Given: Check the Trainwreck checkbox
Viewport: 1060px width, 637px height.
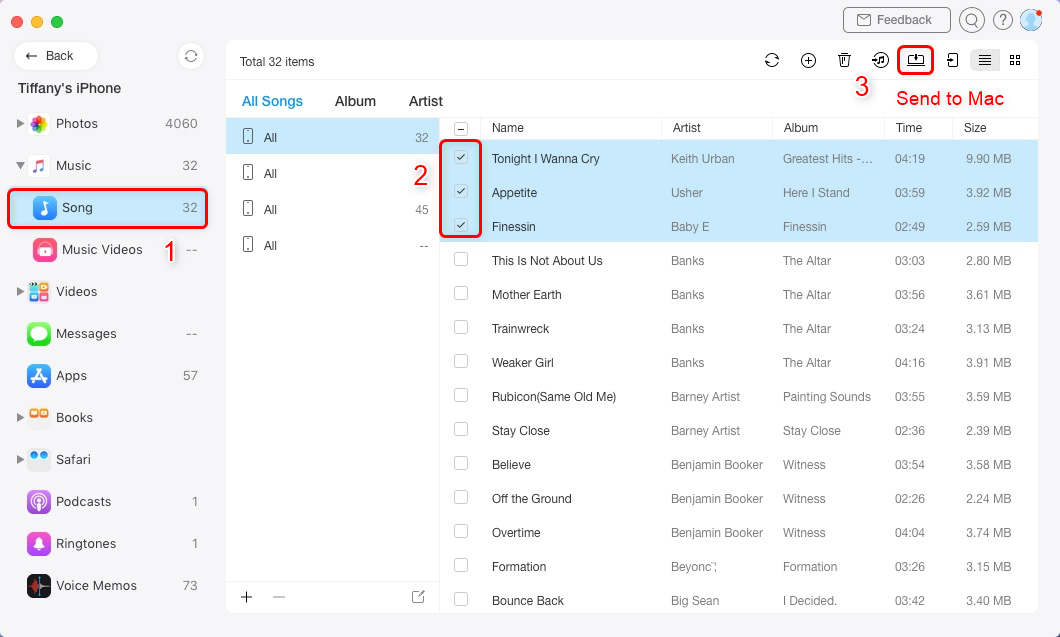Looking at the screenshot, I should point(461,327).
